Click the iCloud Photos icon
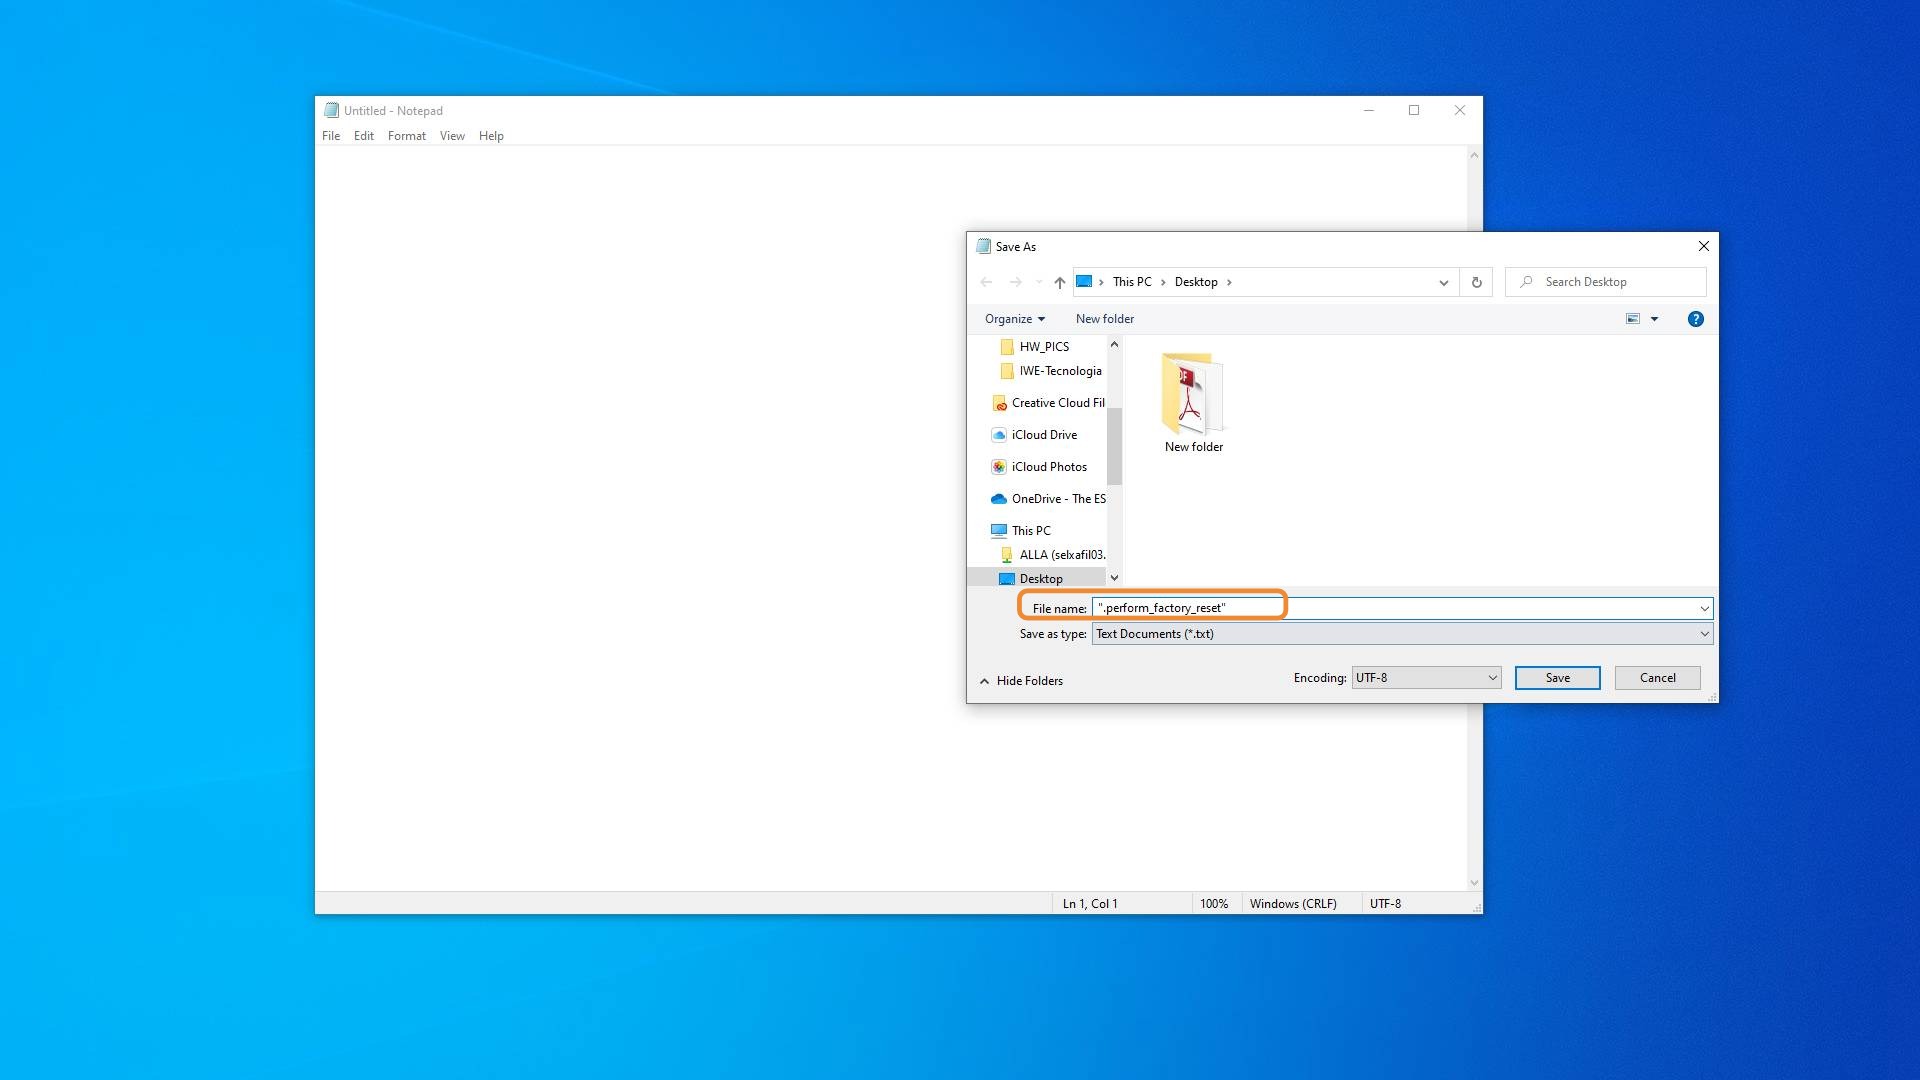This screenshot has width=1920, height=1080. (998, 467)
